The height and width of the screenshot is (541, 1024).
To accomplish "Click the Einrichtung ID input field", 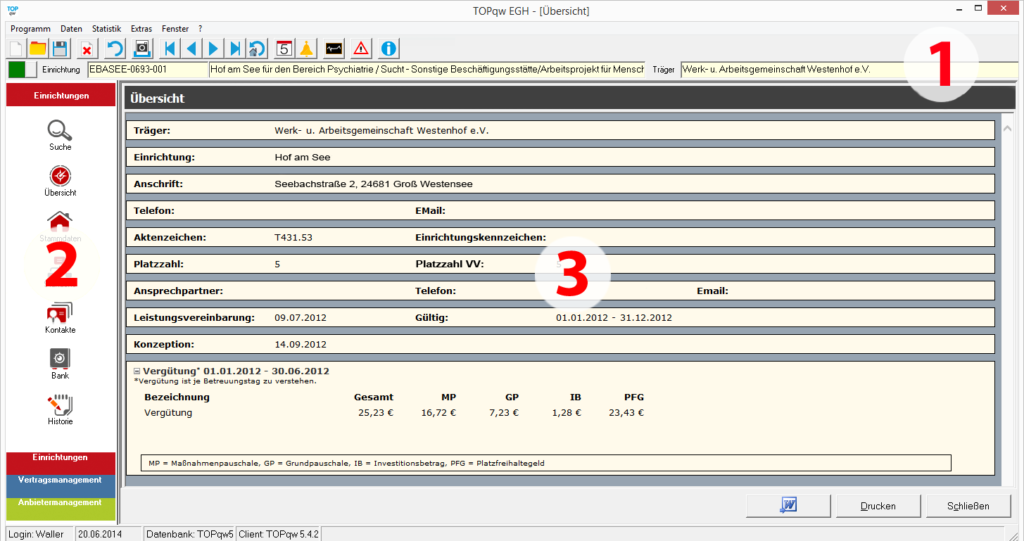I will click(x=146, y=70).
